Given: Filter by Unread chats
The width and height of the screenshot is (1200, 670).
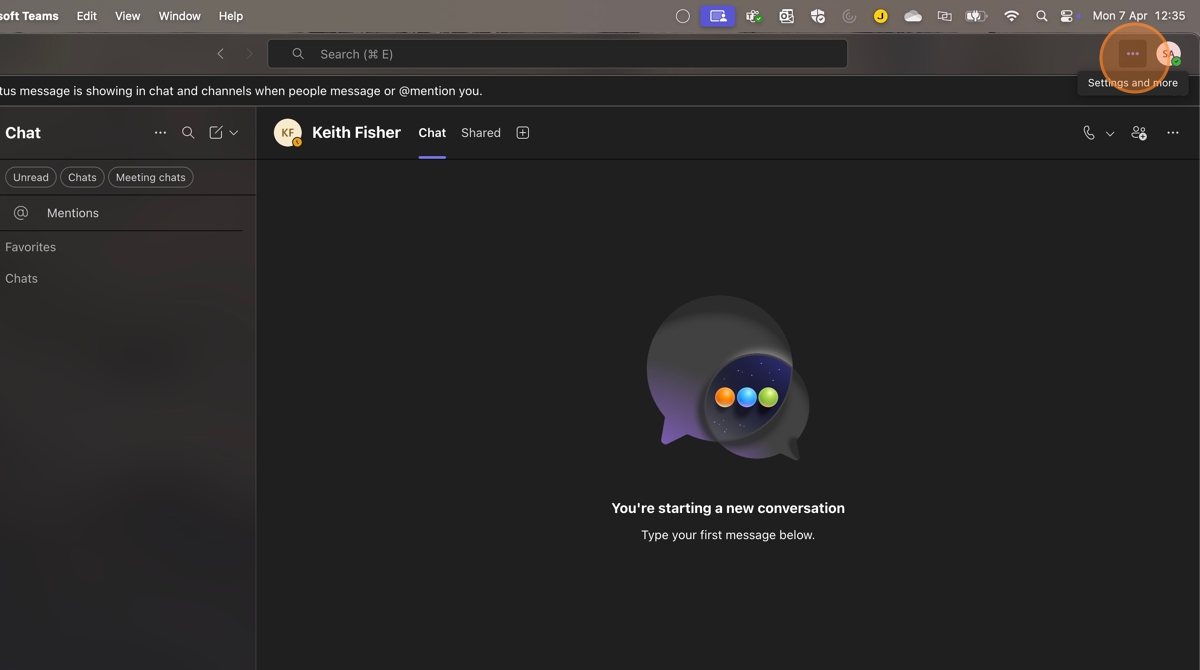Looking at the screenshot, I should [x=31, y=177].
